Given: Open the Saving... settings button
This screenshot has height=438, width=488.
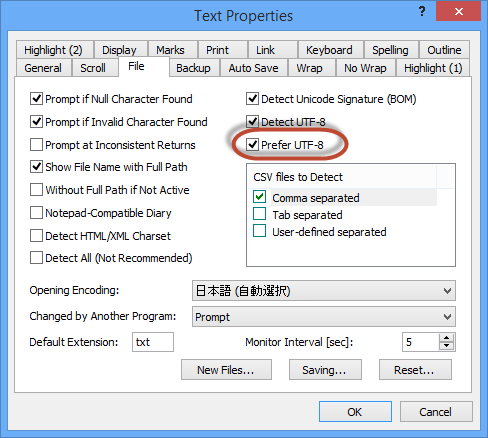Looking at the screenshot, I should (x=325, y=370).
